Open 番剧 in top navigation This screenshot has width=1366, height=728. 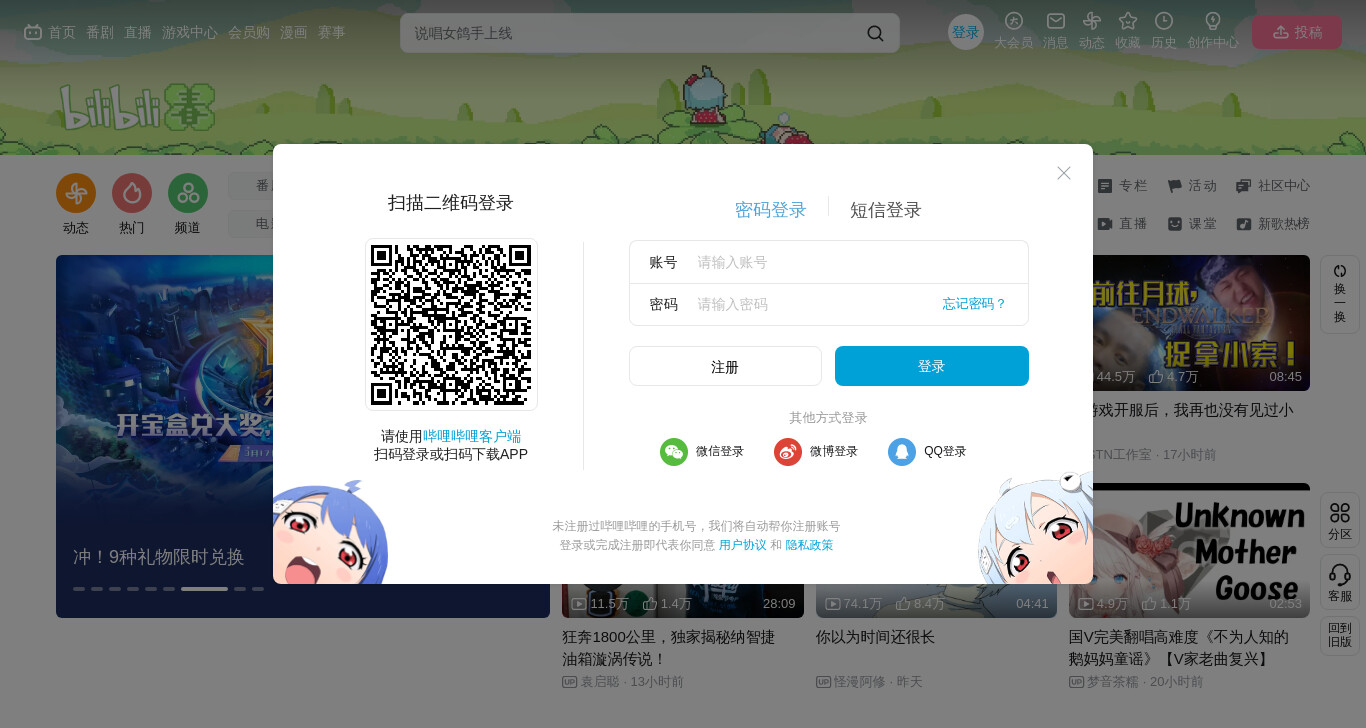tap(100, 32)
